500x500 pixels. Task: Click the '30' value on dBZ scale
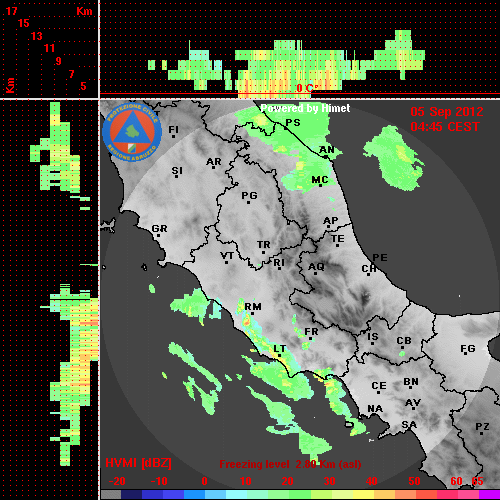[329, 481]
